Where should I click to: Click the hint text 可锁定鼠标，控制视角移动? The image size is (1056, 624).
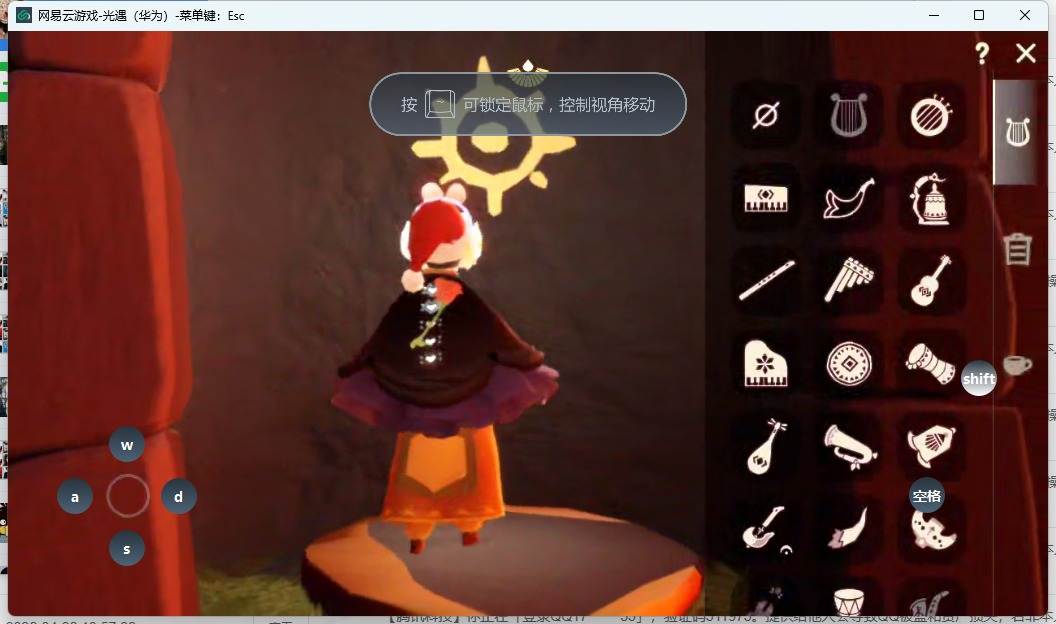(x=559, y=105)
